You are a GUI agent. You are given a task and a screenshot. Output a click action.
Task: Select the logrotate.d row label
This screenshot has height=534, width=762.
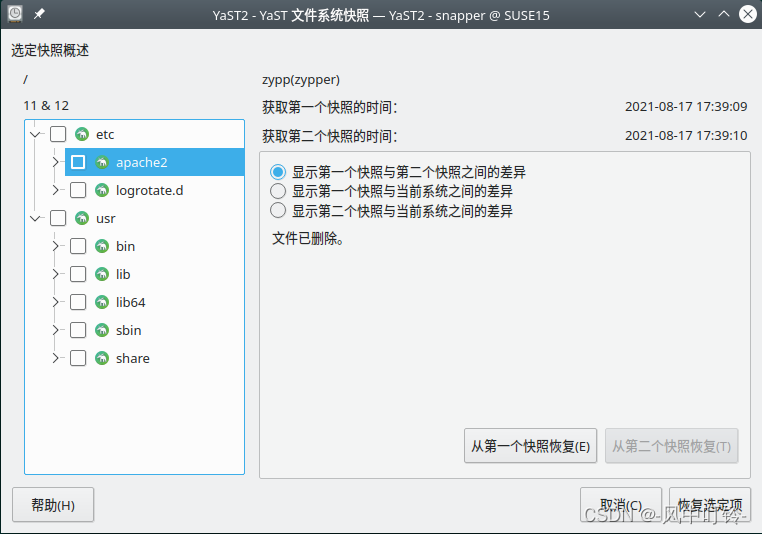pyautogui.click(x=150, y=190)
